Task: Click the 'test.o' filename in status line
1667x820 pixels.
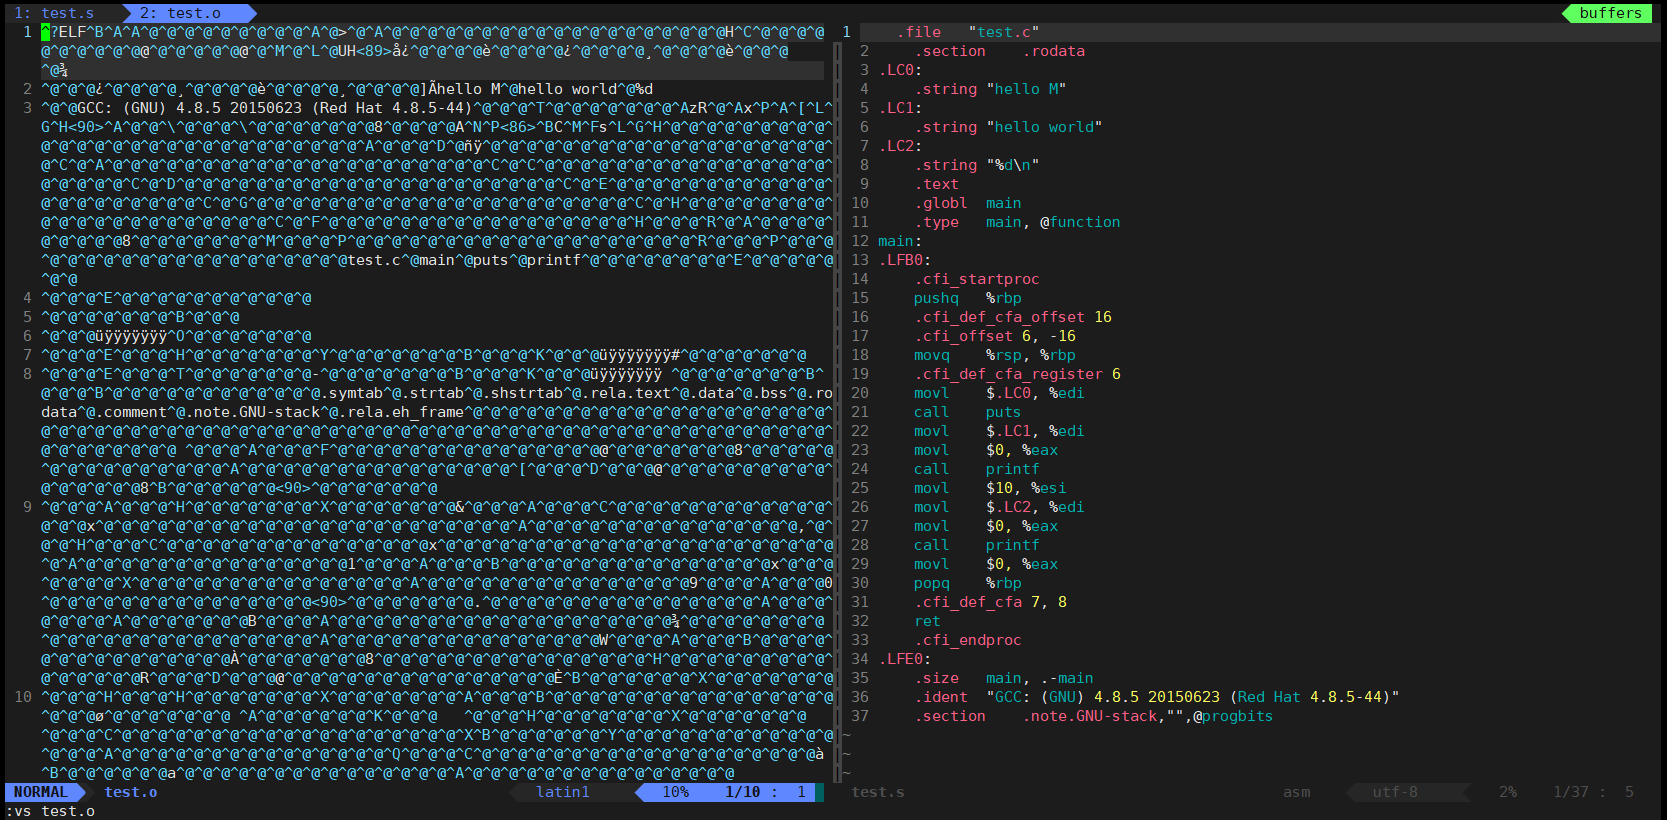Action: pyautogui.click(x=131, y=792)
